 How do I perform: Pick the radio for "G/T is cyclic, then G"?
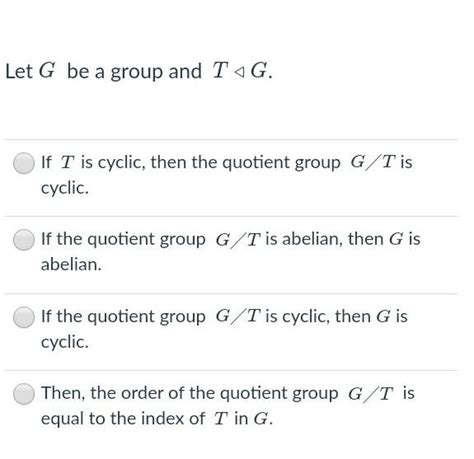[x=24, y=317]
